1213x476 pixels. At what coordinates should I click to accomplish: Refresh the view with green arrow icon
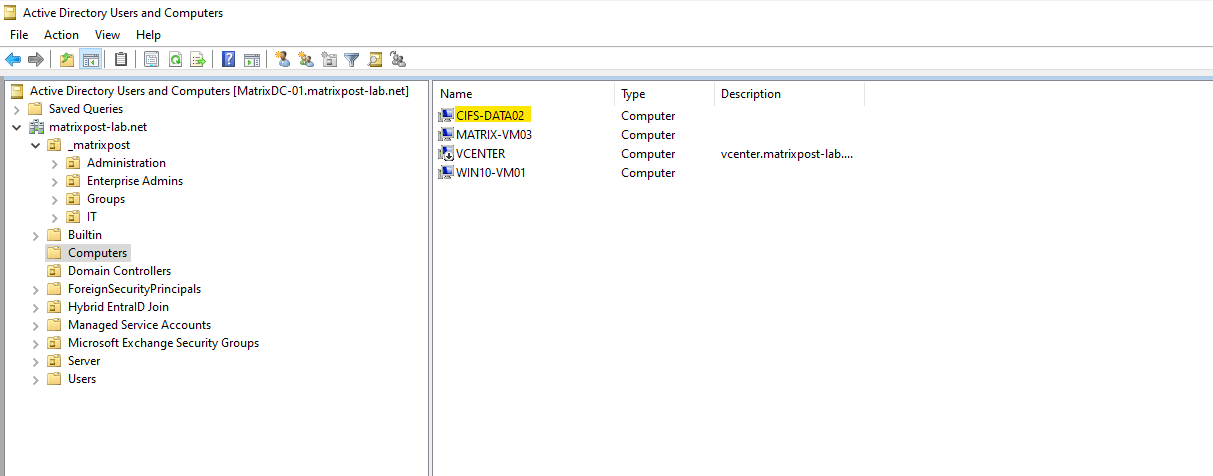point(175,60)
